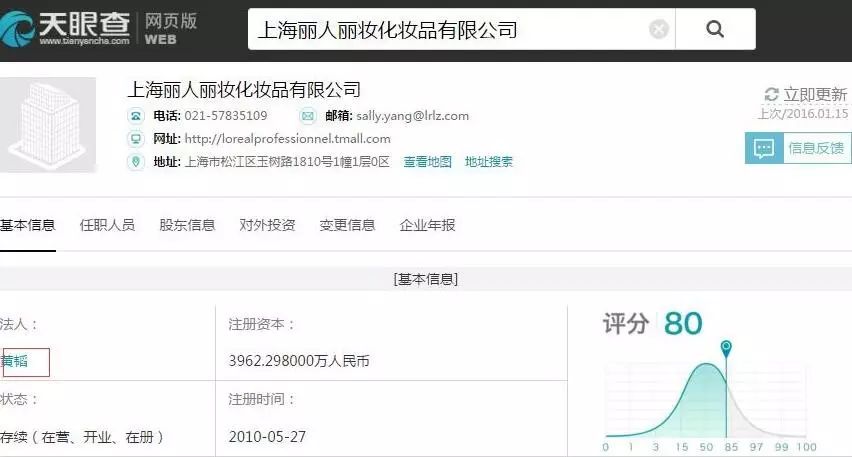View the 企业年报 tab
This screenshot has height=457, width=852.
coord(427,225)
